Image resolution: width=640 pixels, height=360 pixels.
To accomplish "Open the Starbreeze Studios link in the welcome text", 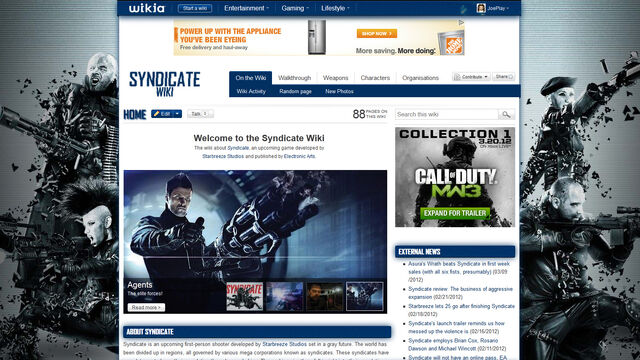I will pyautogui.click(x=223, y=156).
